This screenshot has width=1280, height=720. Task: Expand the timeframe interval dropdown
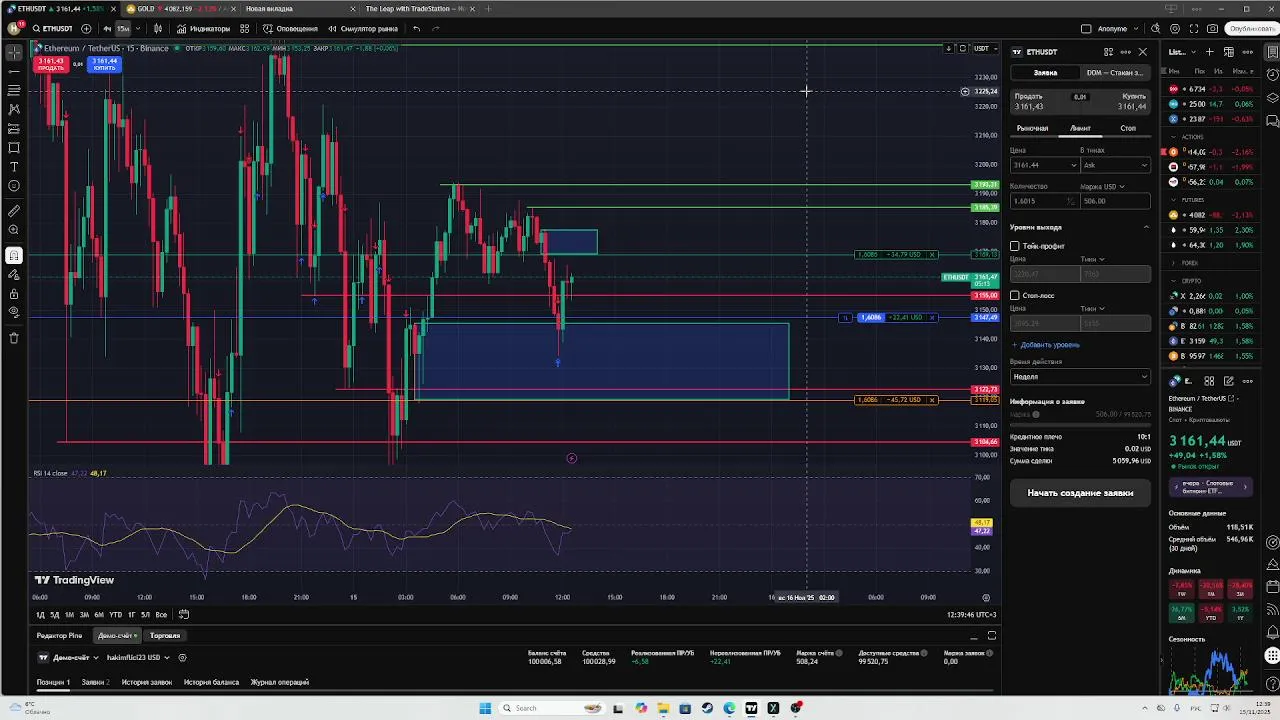pos(139,29)
